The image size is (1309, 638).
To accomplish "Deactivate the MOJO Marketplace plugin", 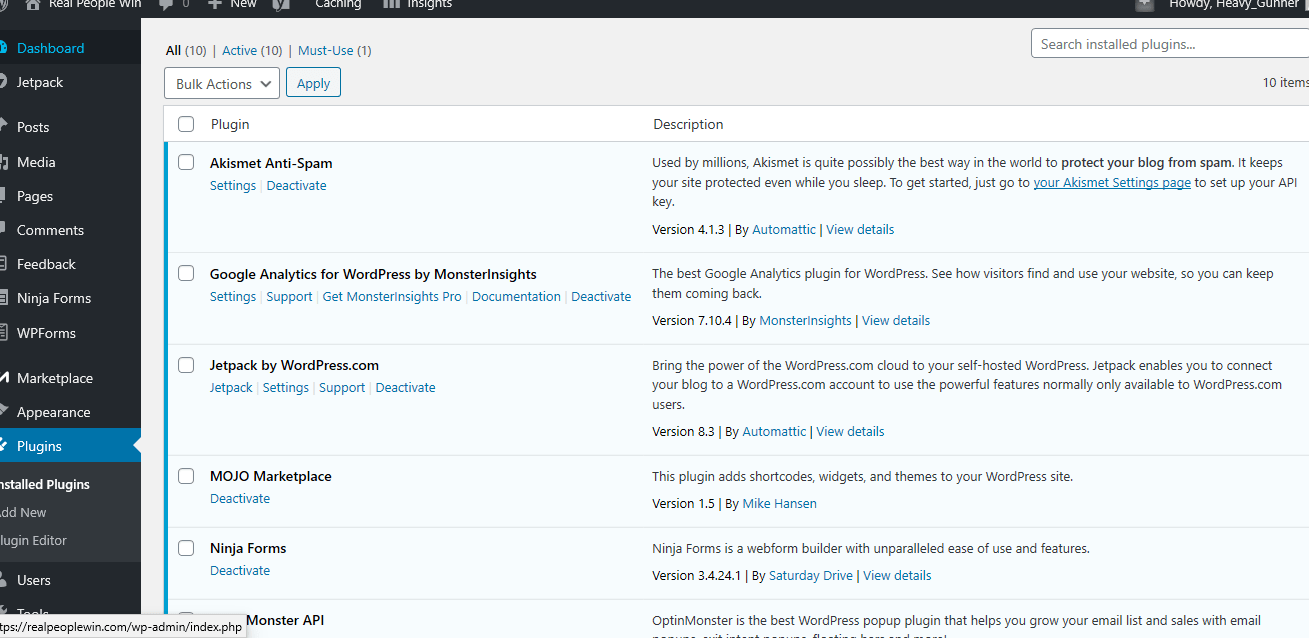I will coord(240,498).
